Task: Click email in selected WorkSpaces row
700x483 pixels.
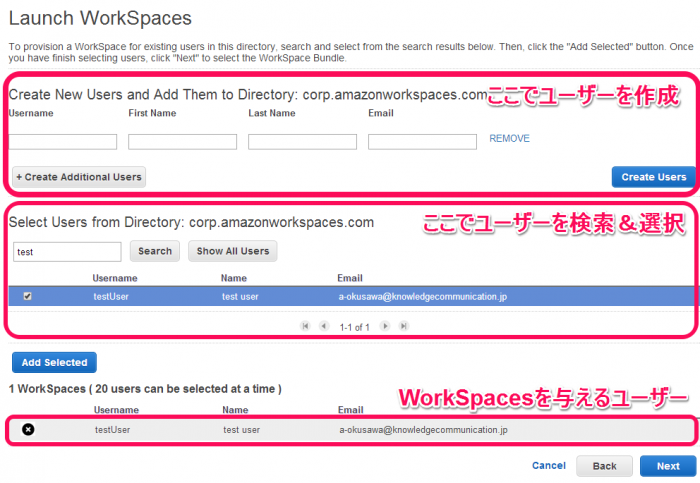Action: click(x=423, y=430)
